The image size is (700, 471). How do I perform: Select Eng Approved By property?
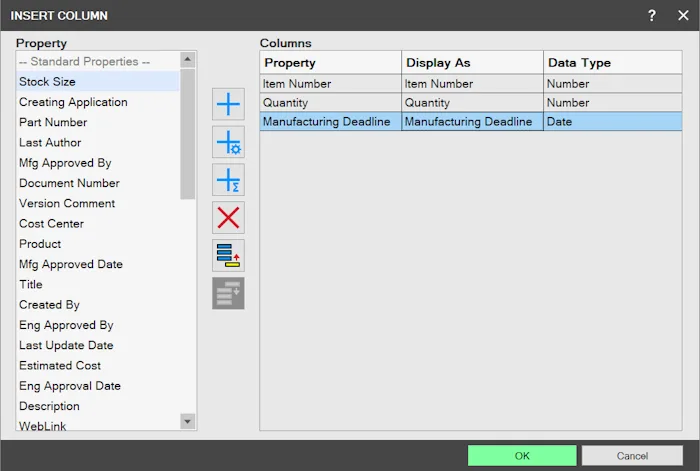coord(98,325)
